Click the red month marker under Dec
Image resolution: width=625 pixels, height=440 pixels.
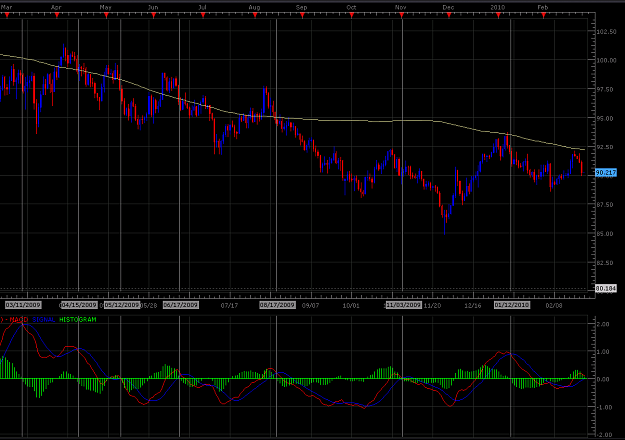tap(449, 15)
